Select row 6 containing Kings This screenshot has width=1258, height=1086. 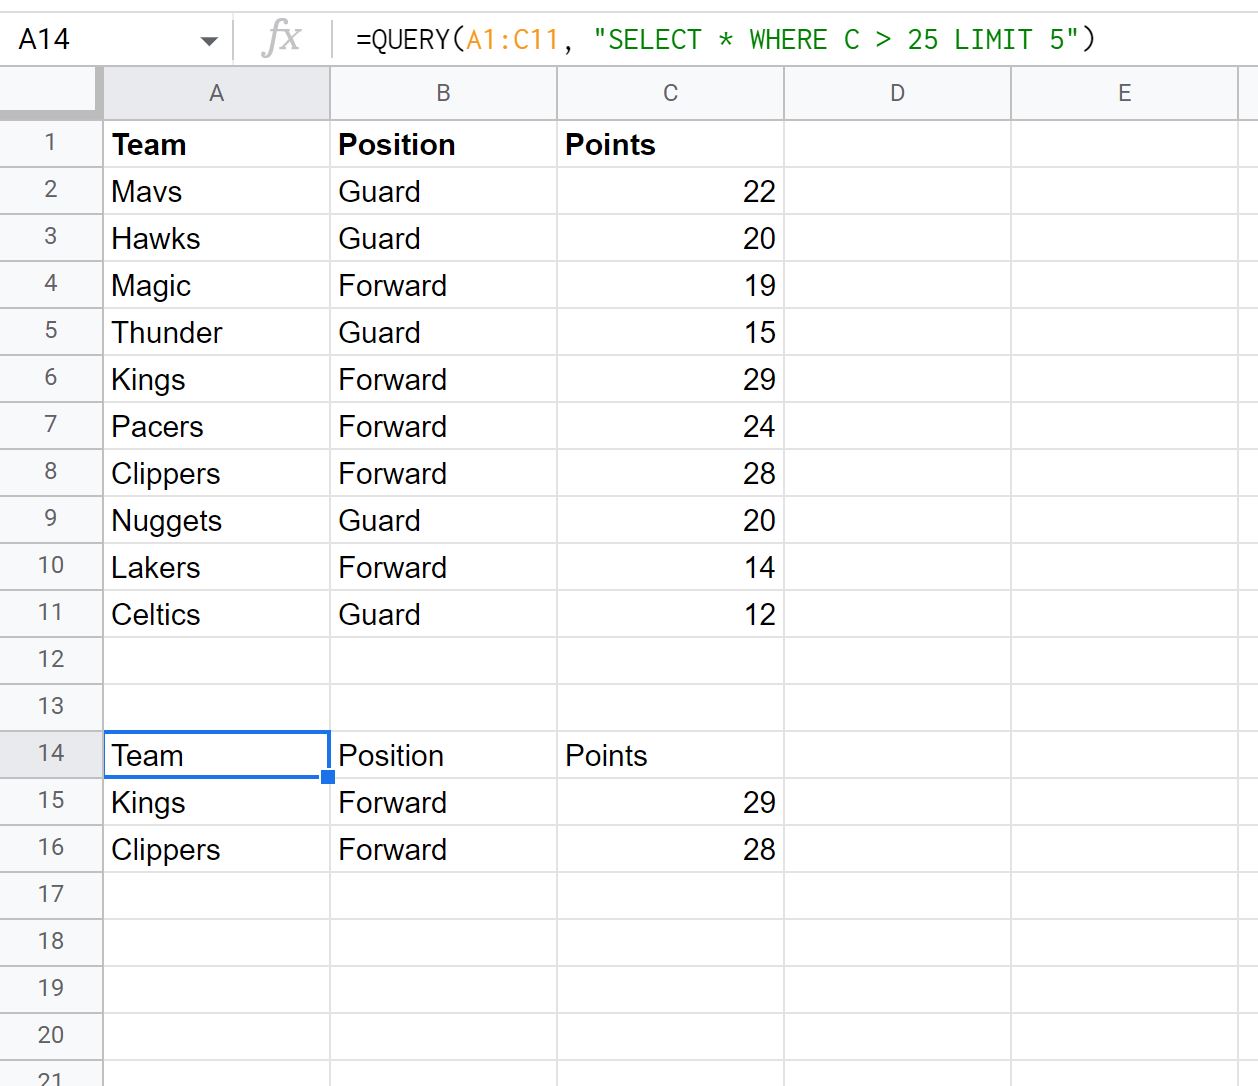click(50, 379)
